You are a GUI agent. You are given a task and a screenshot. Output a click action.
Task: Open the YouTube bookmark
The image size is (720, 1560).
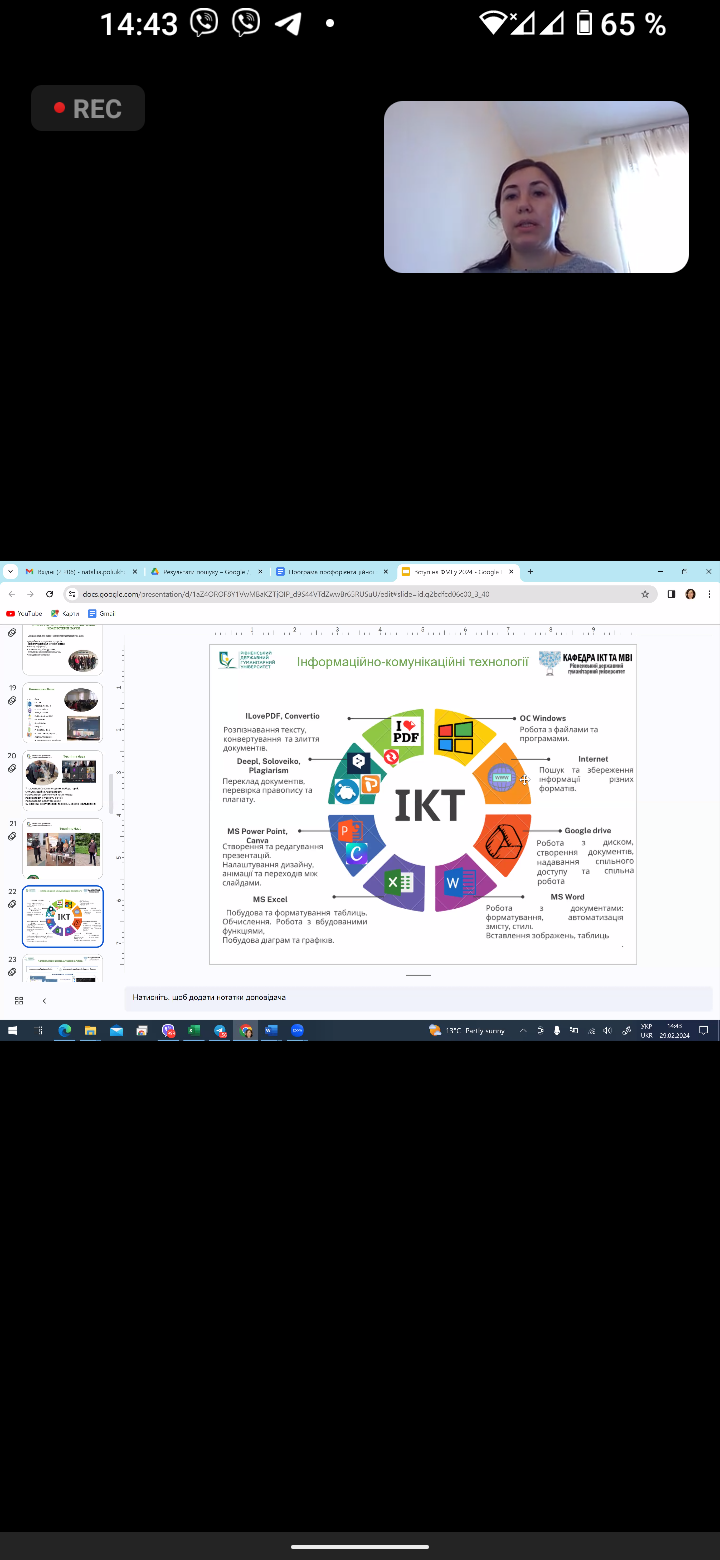(x=25, y=613)
